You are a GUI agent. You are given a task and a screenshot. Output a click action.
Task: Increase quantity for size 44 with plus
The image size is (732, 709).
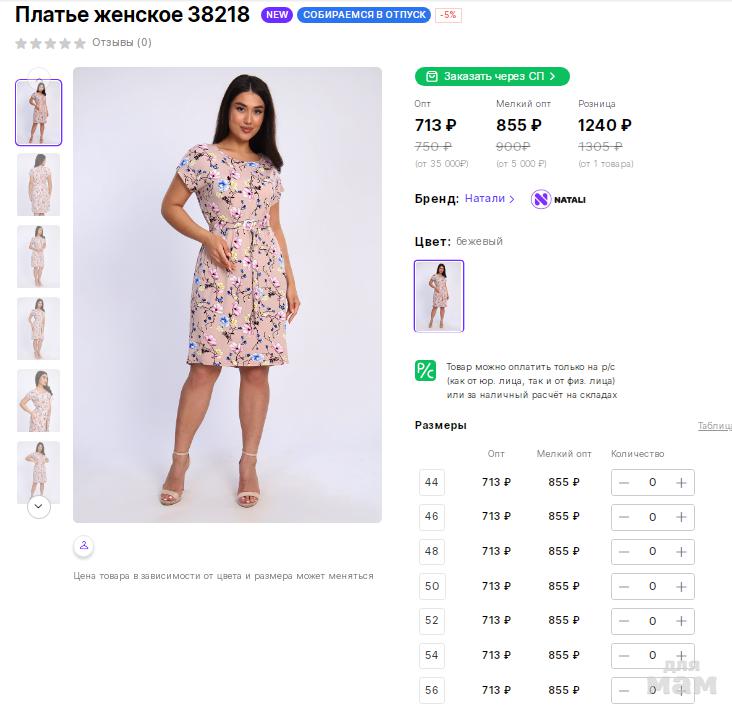pyautogui.click(x=681, y=483)
